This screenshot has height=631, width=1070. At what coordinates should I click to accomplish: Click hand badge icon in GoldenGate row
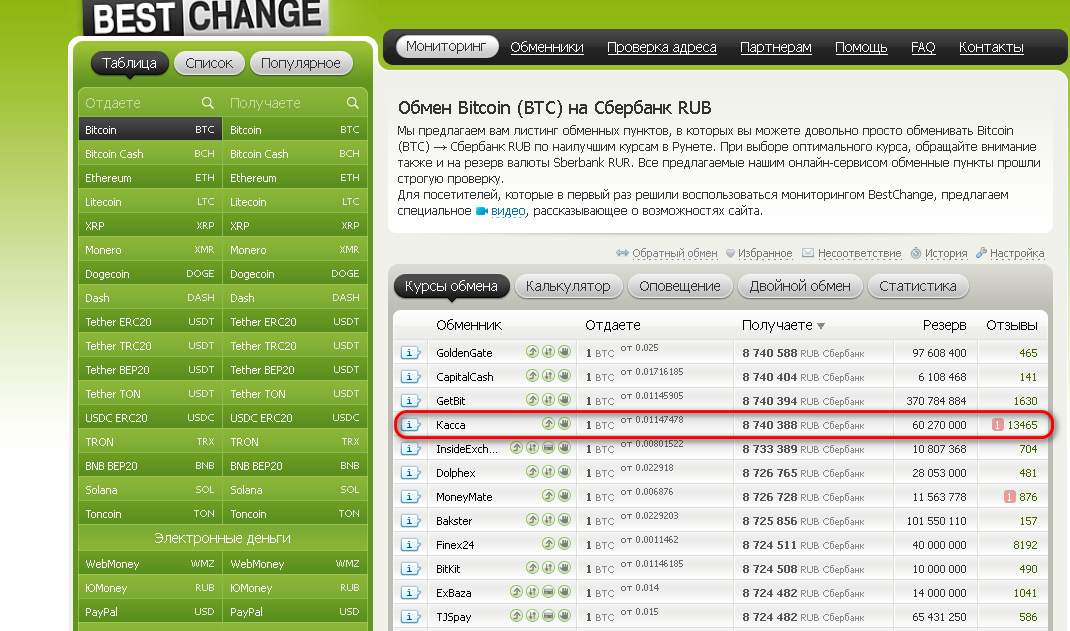(564, 352)
